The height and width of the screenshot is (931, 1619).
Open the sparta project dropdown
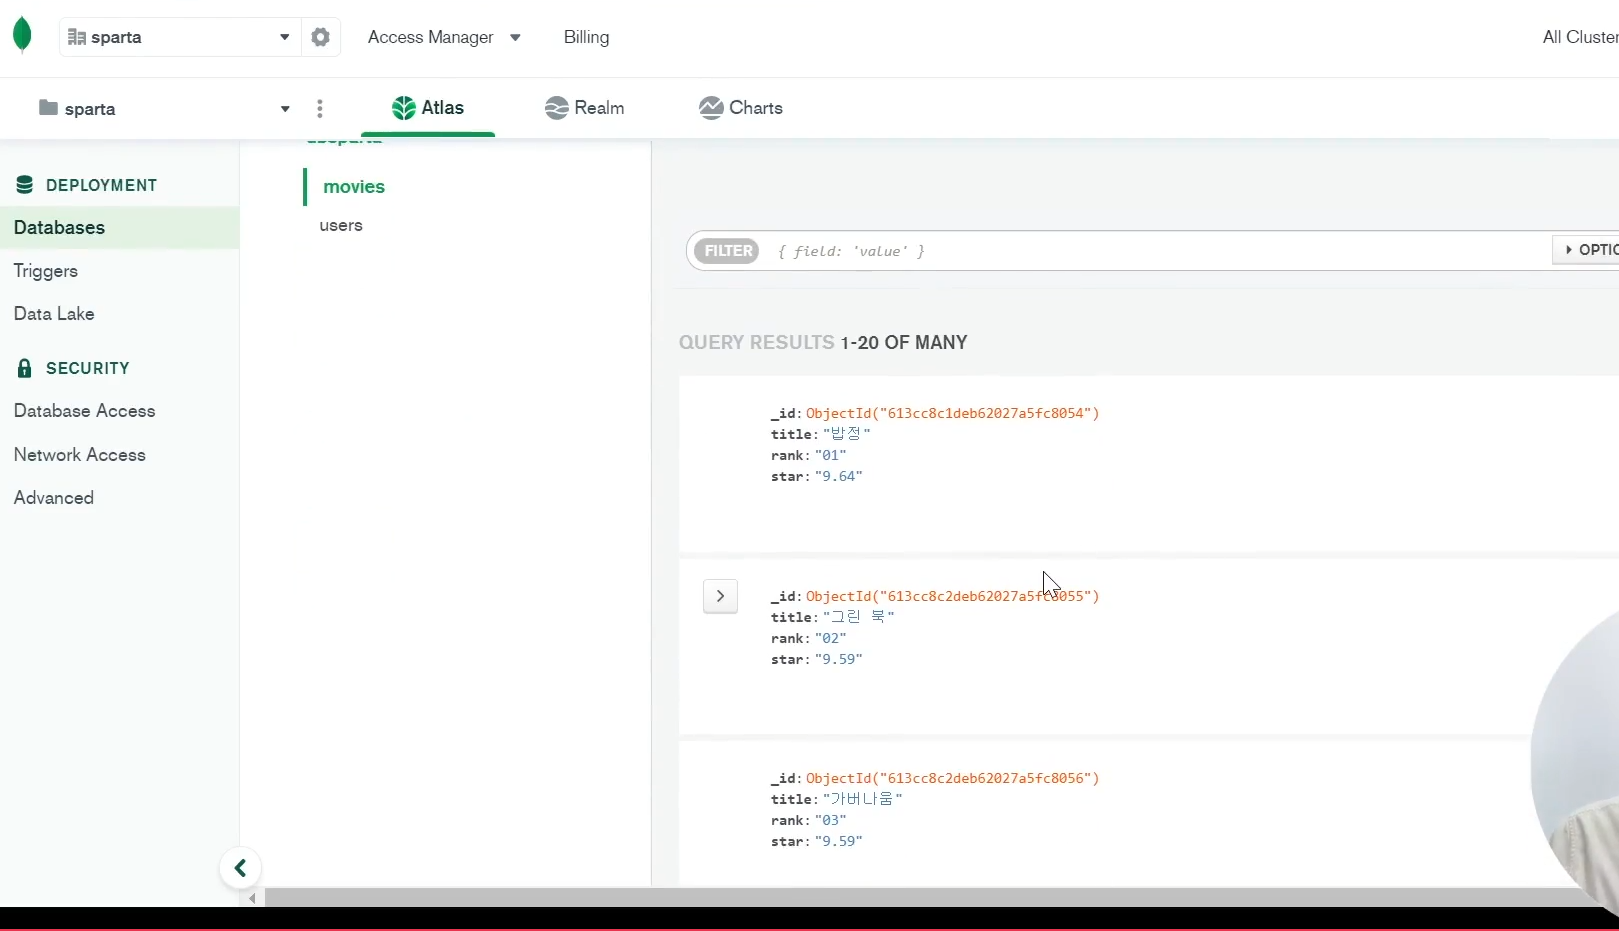pos(165,108)
